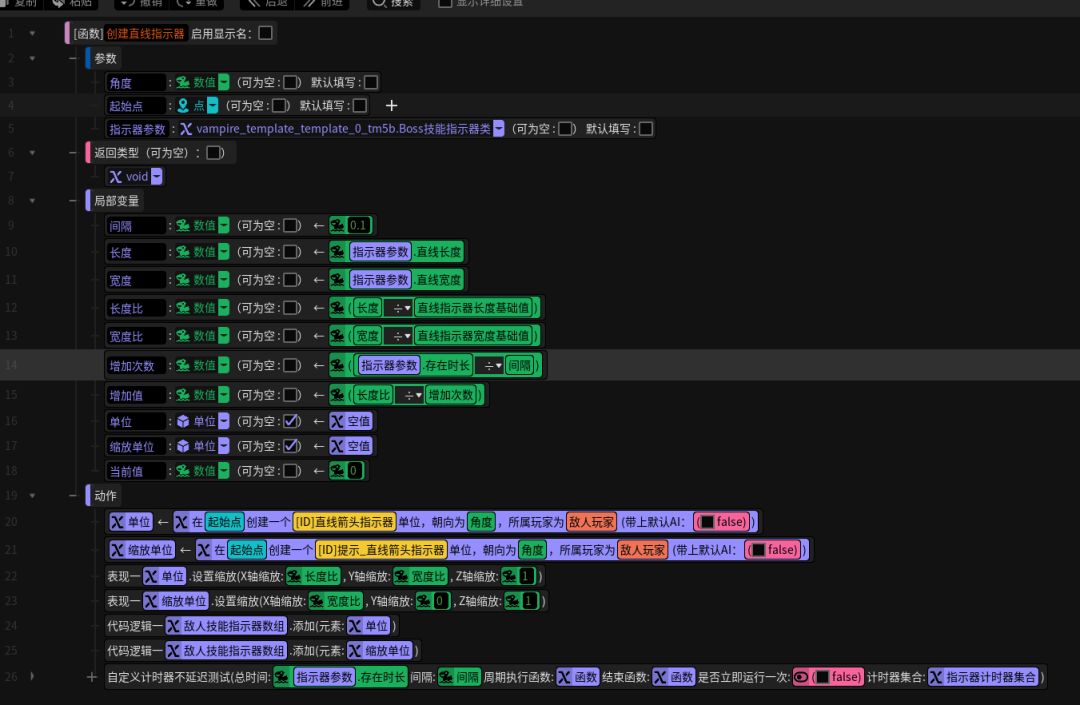
Task: Click the 后退 back toolbar button
Action: point(267,3)
